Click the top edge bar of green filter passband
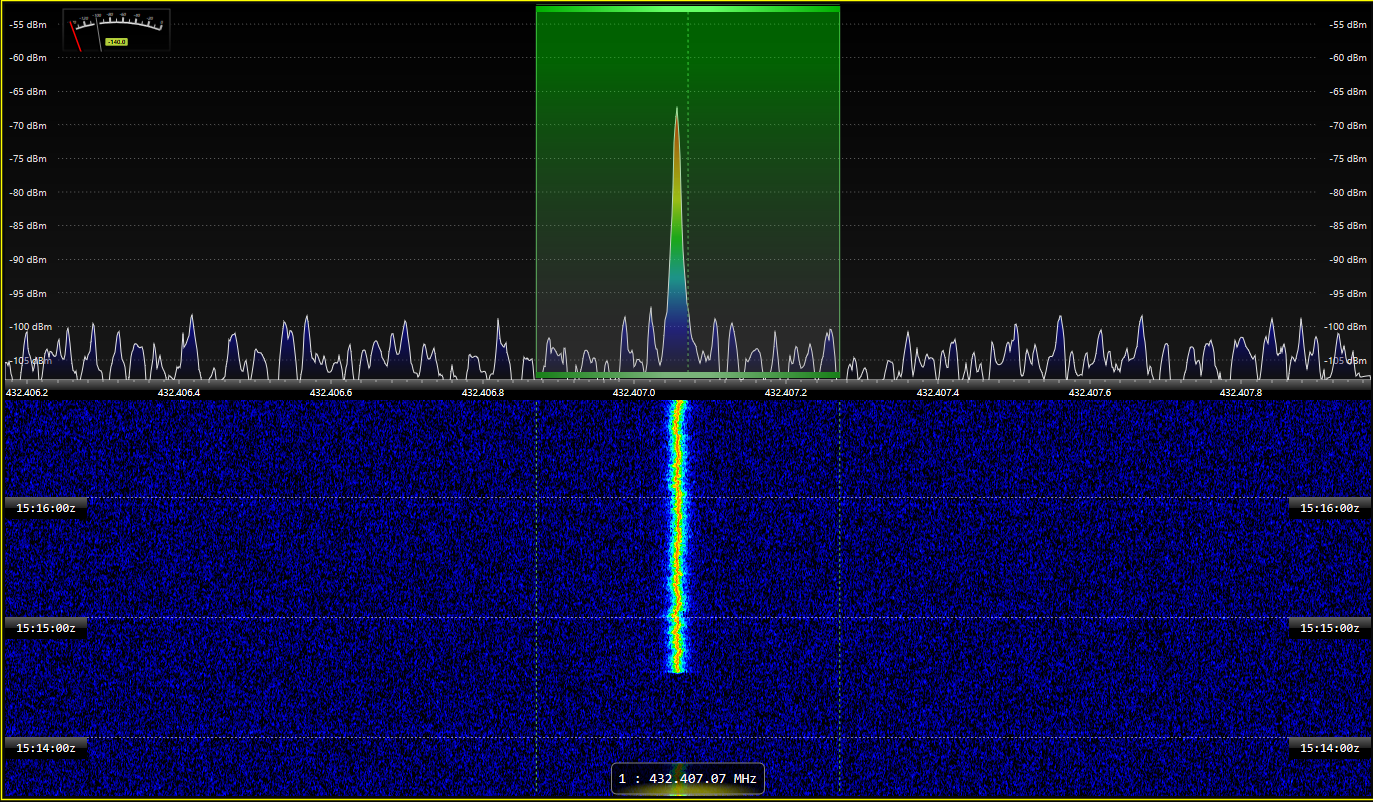 687,8
